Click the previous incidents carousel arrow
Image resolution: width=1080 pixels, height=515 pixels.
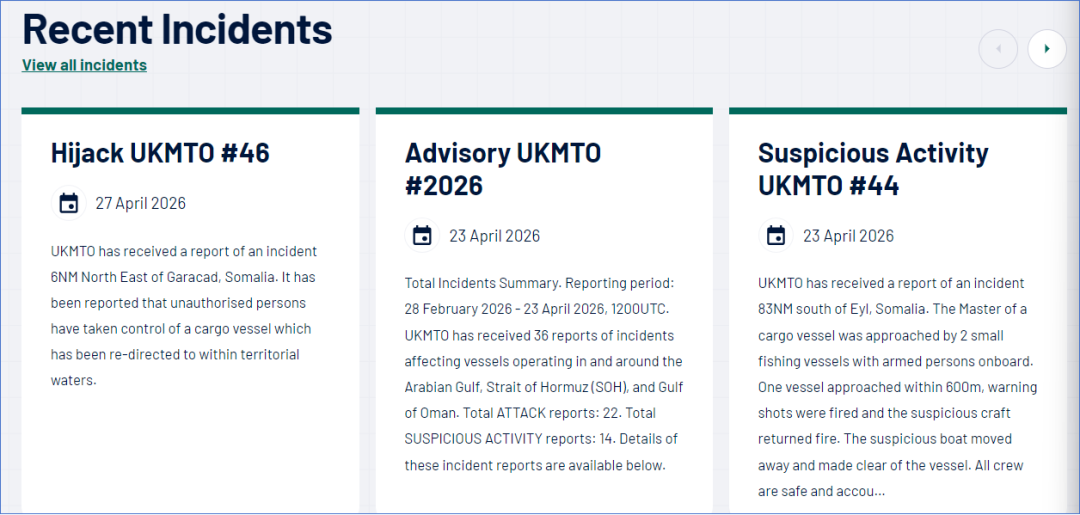pyautogui.click(x=998, y=49)
